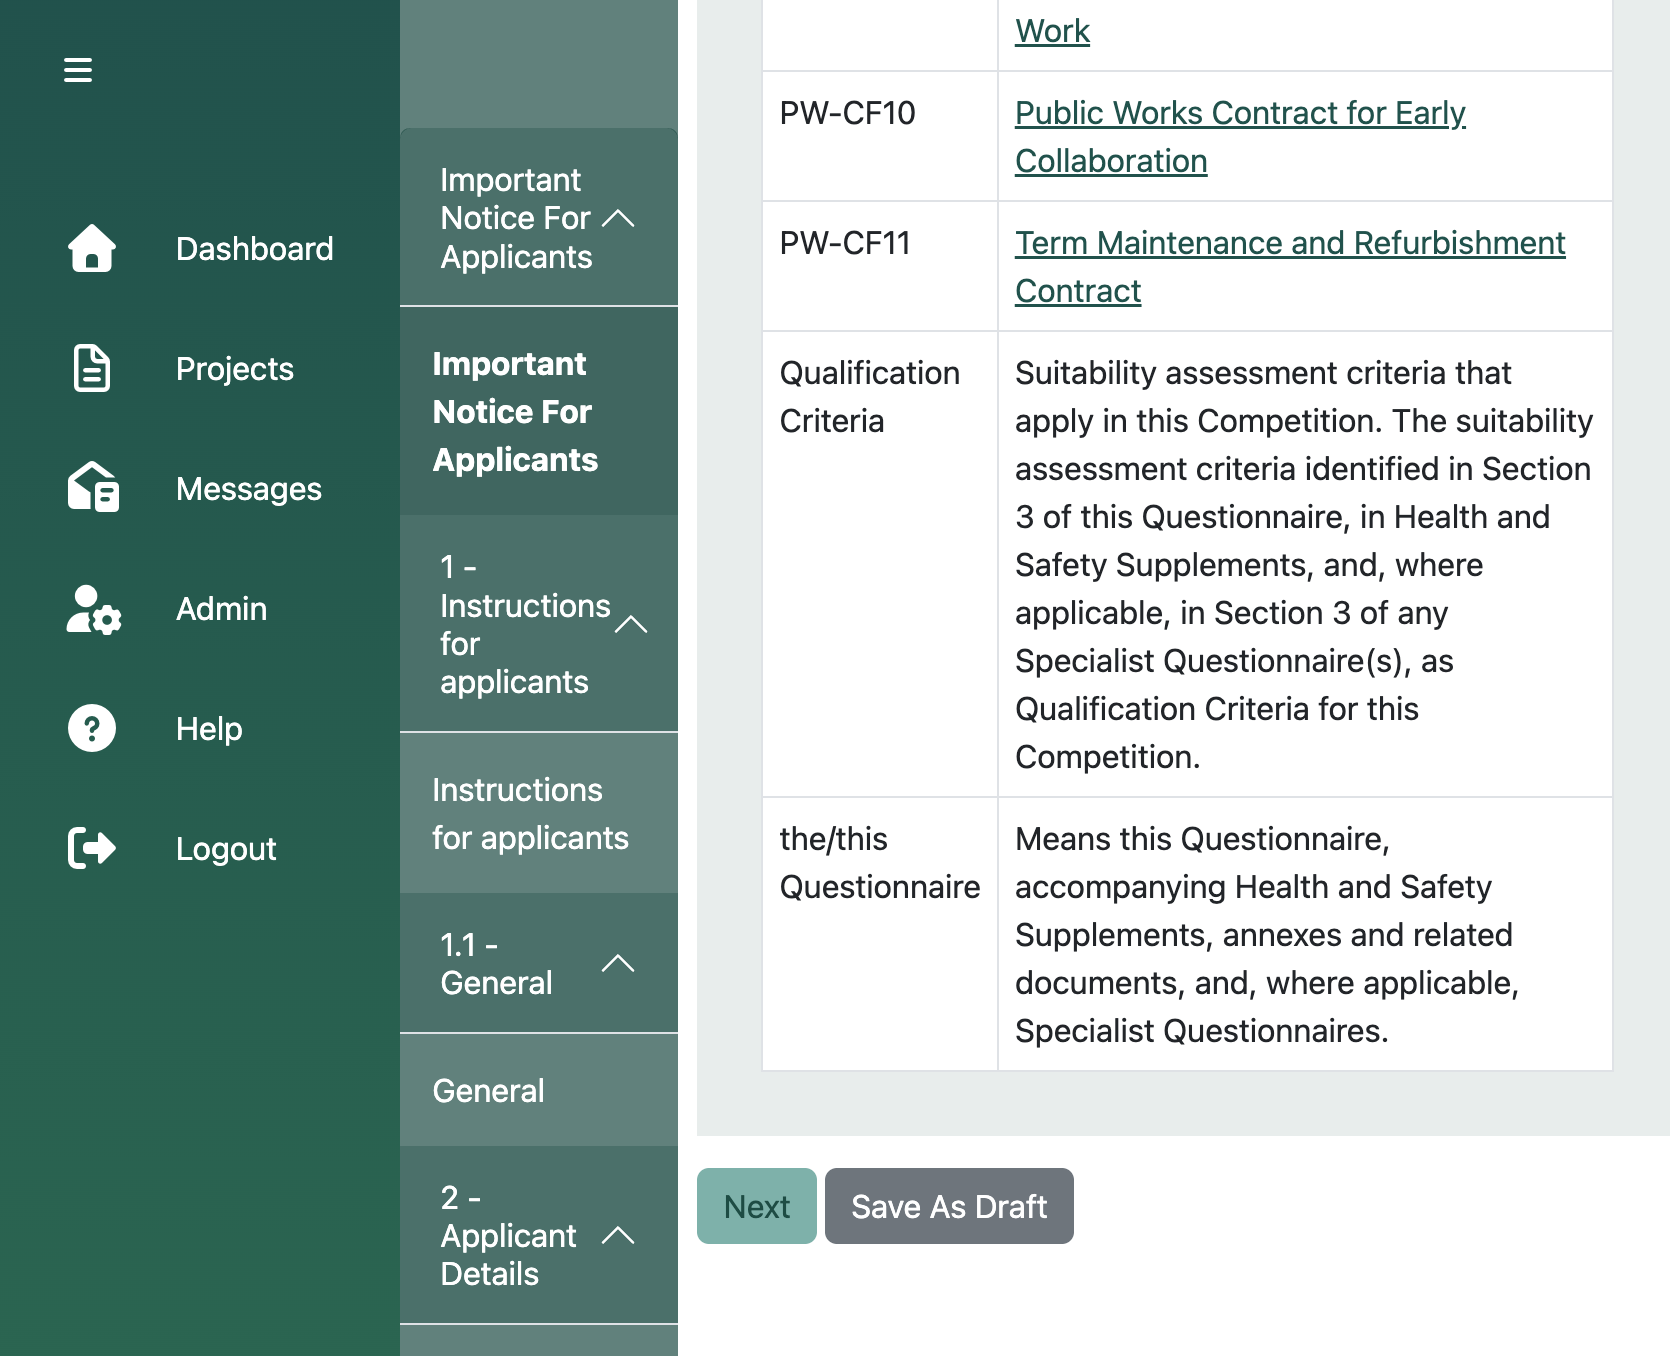Toggle the hamburger menu icon
The width and height of the screenshot is (1670, 1356).
click(x=78, y=70)
